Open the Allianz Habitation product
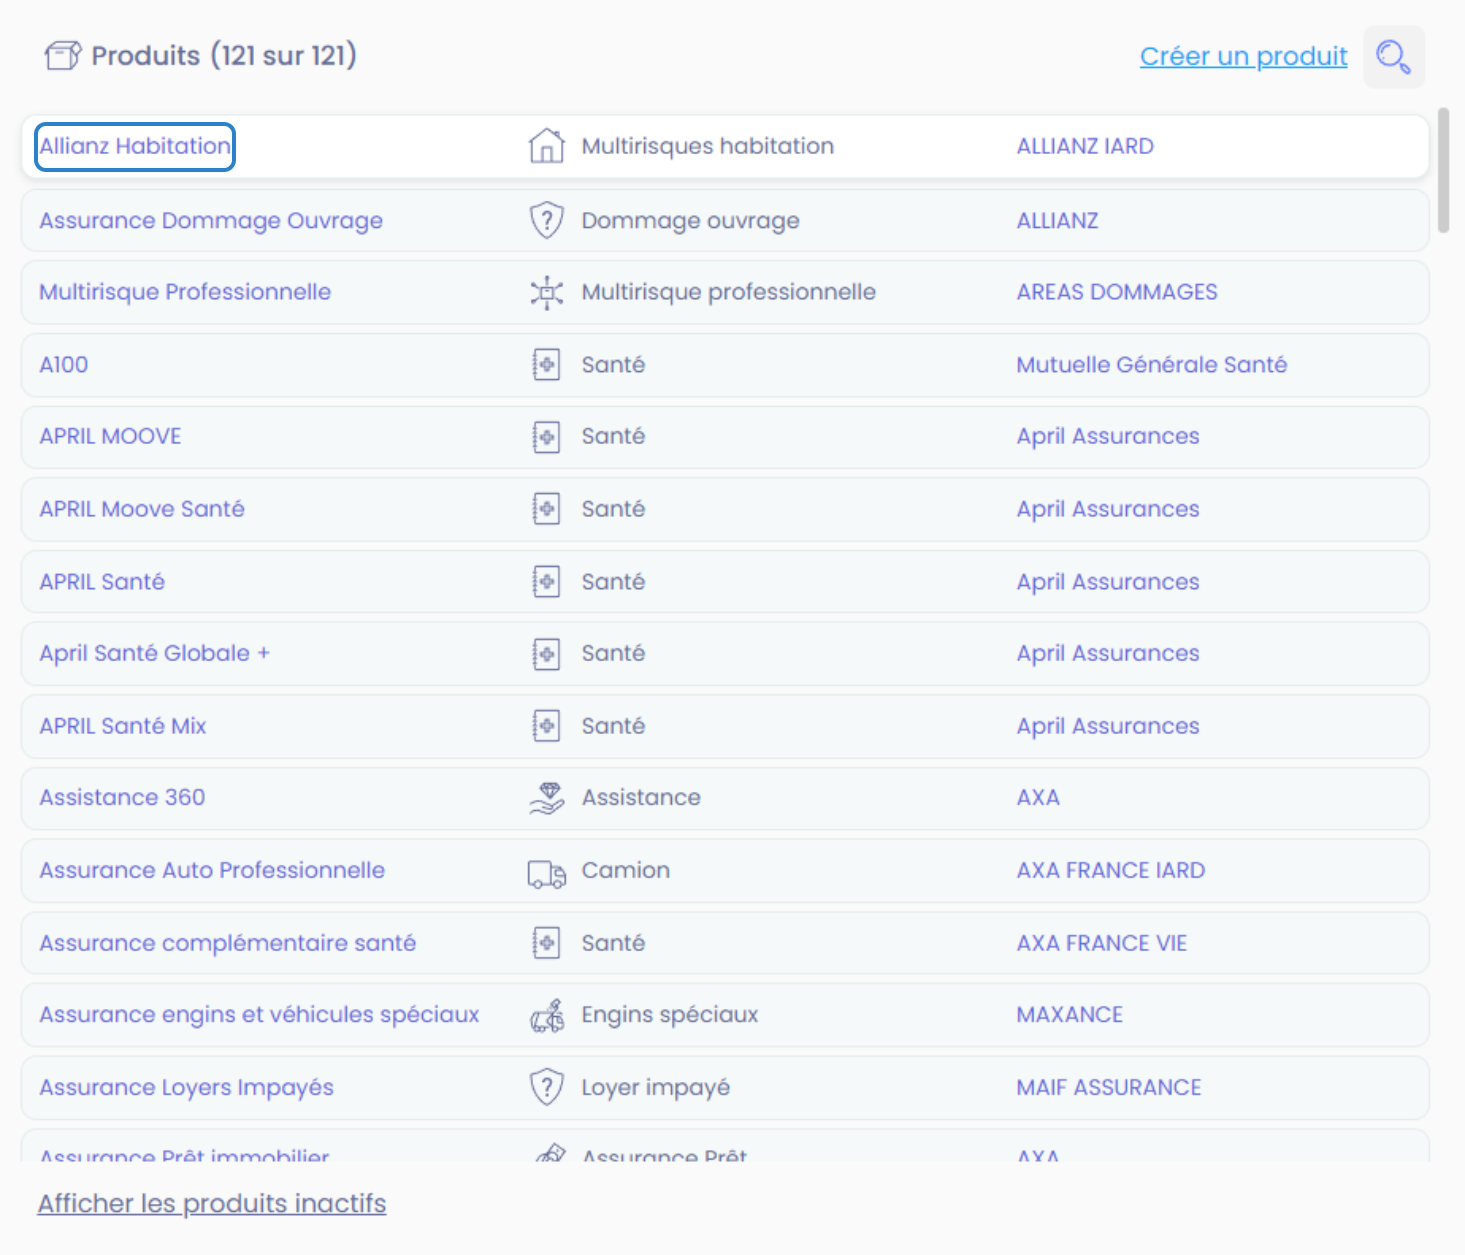 coord(135,146)
